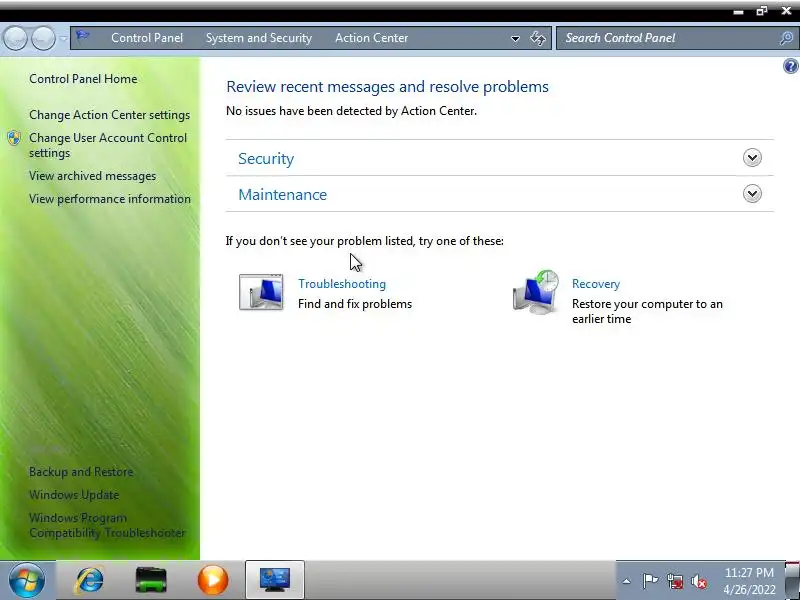This screenshot has height=600, width=800.
Task: Click the Forward navigation arrow button
Action: (x=43, y=38)
